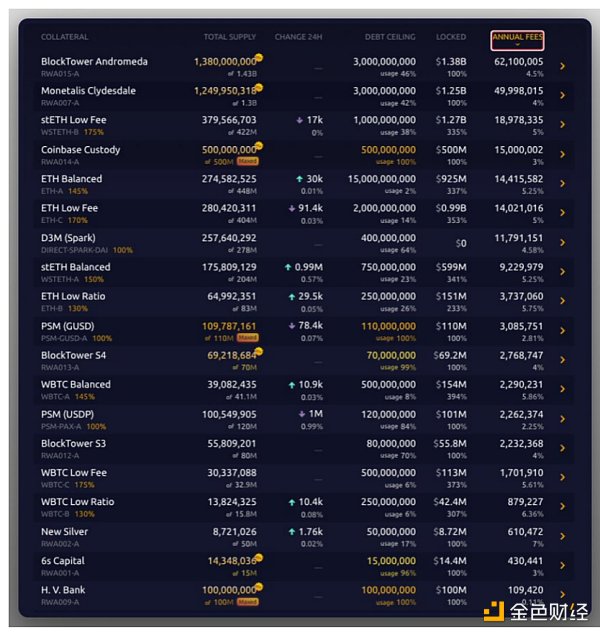Image resolution: width=600 pixels, height=633 pixels.
Task: Expand the WBTC Low Ratio row chevron
Action: 563,507
